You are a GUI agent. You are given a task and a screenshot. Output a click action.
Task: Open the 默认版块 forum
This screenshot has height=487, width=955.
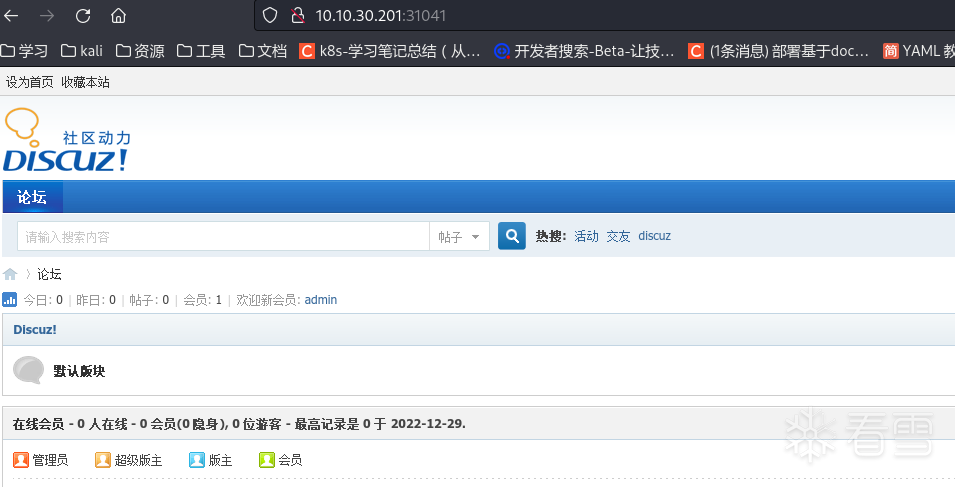pyautogui.click(x=79, y=371)
